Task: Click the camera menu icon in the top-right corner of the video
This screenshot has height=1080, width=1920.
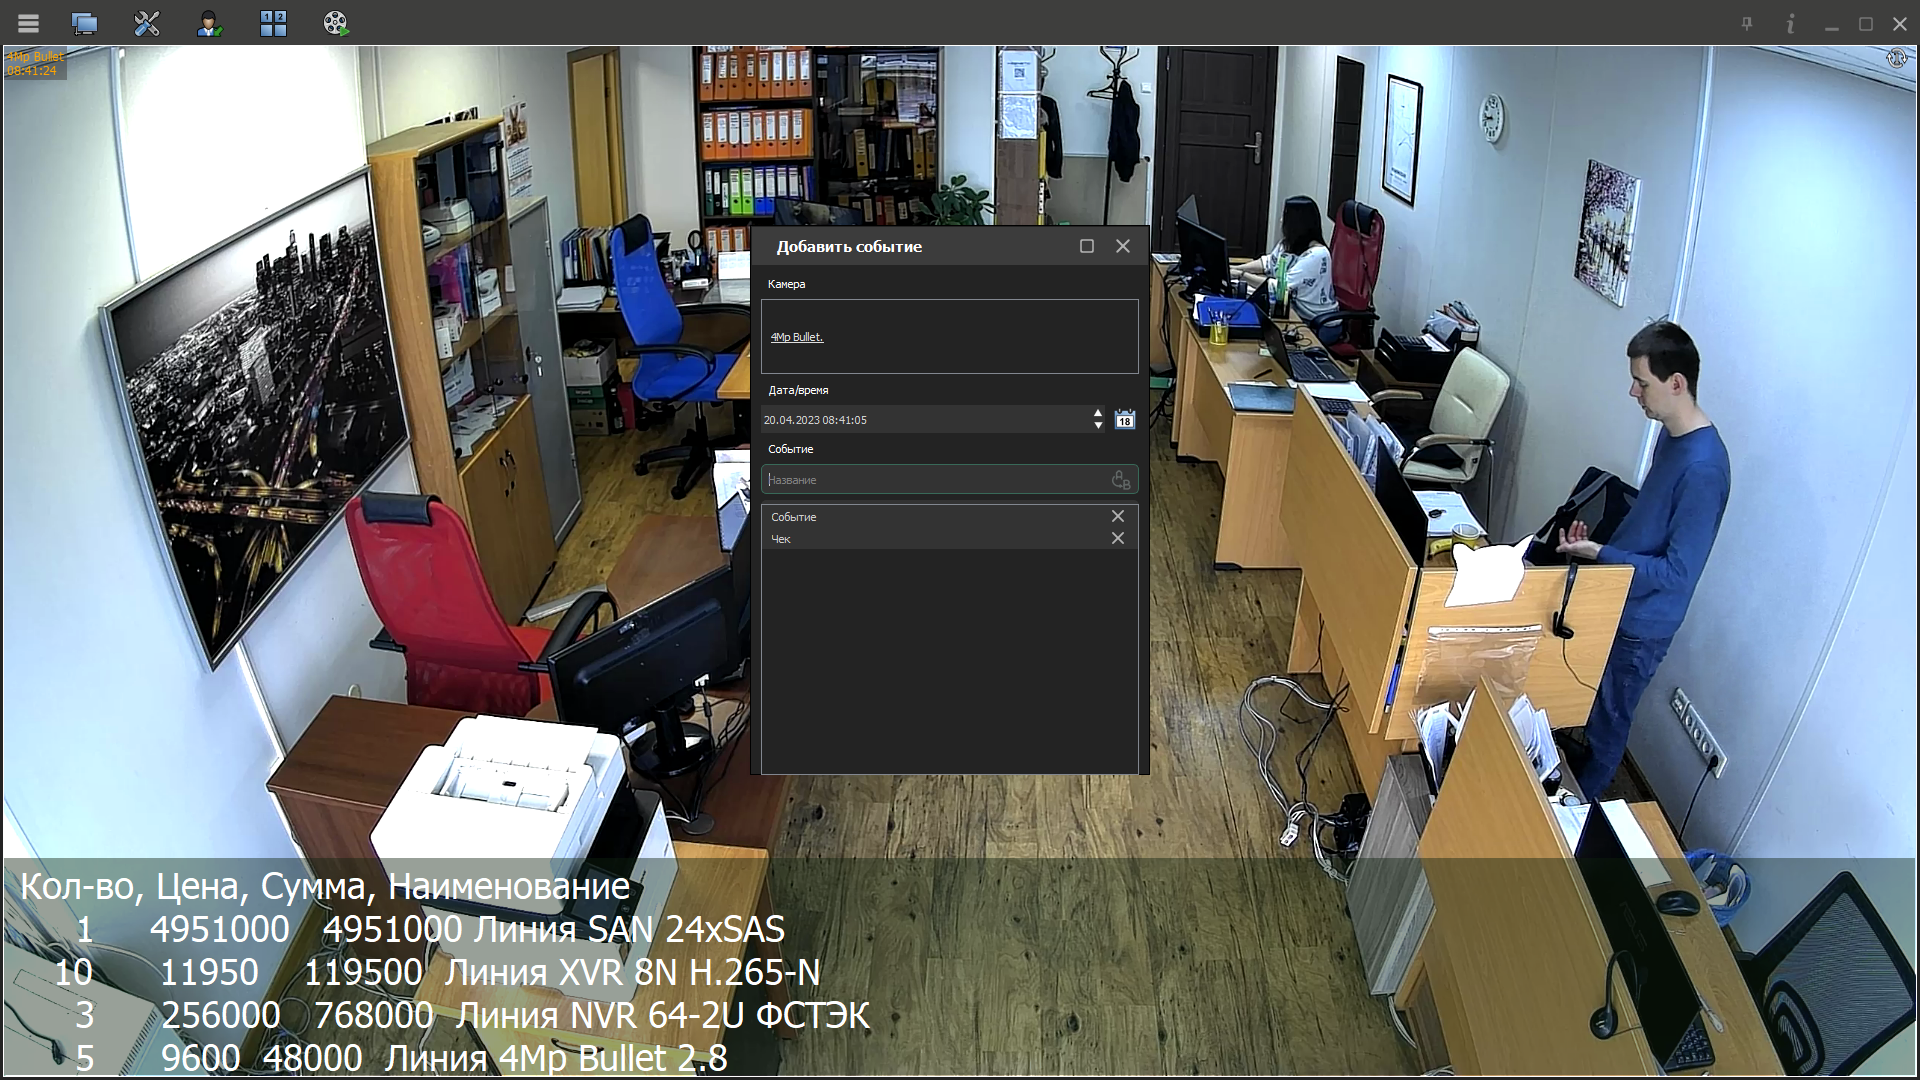Action: [x=1896, y=58]
